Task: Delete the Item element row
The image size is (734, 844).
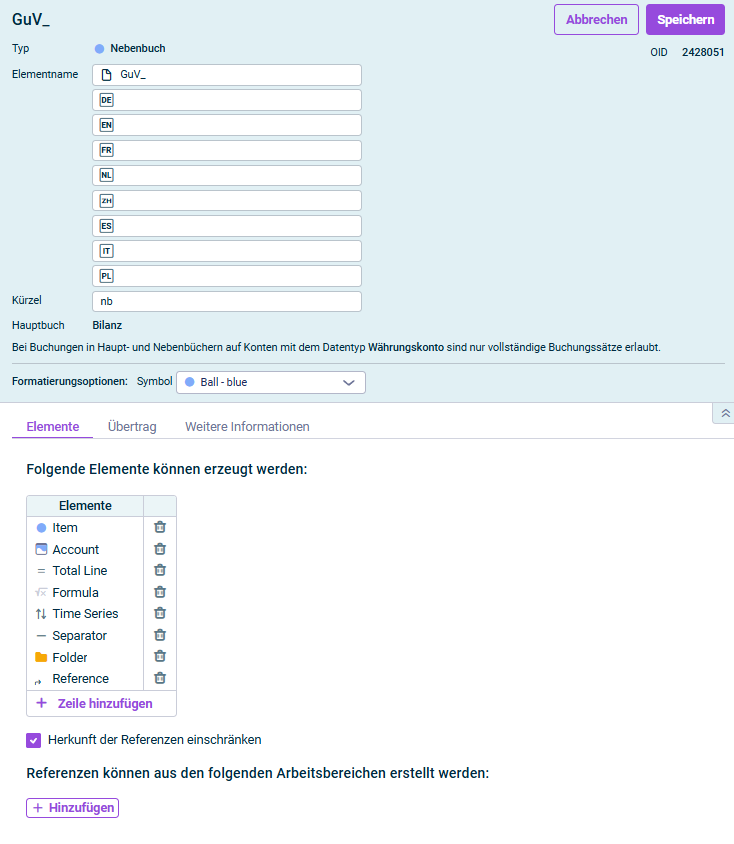Action: [160, 528]
